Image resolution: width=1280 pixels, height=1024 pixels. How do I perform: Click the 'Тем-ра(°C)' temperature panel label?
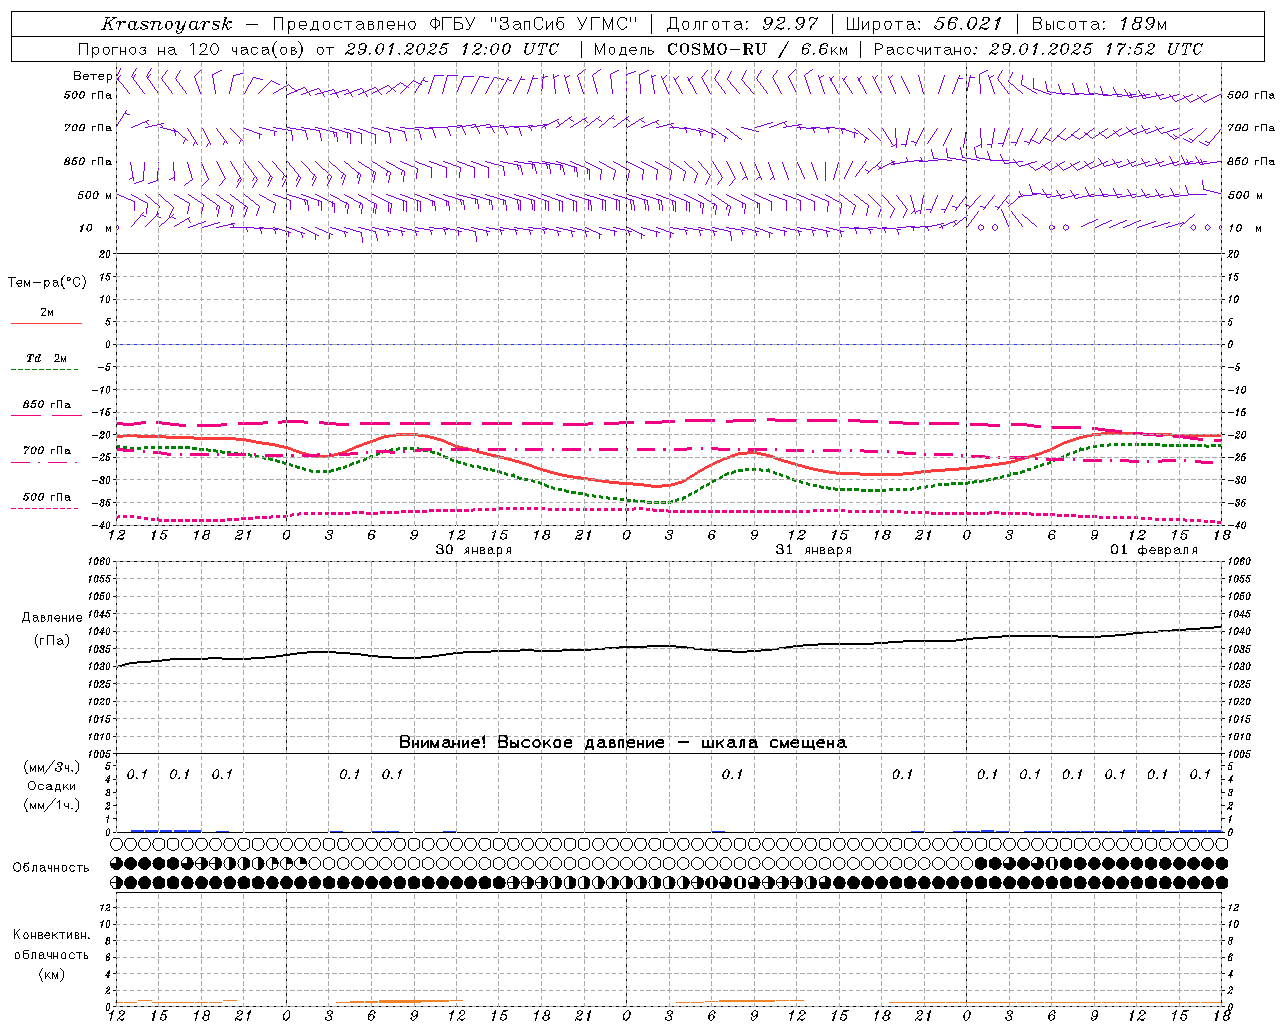point(47,283)
